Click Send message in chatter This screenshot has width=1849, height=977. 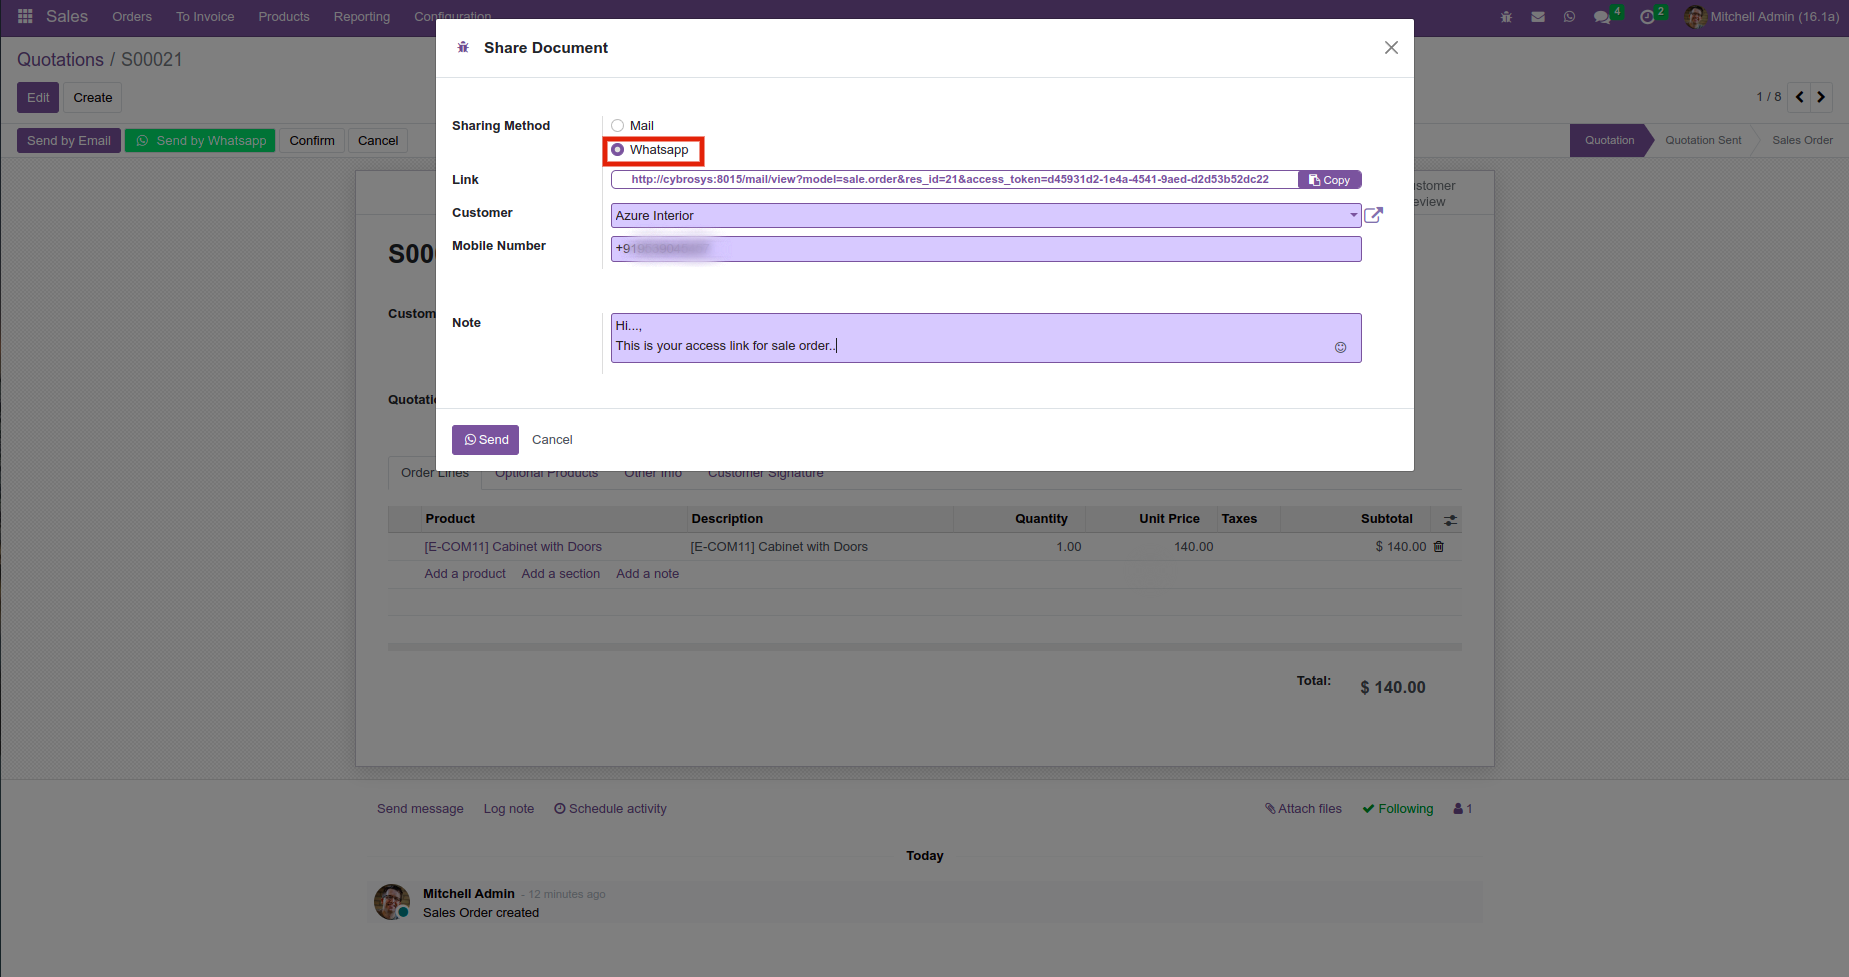tap(420, 809)
